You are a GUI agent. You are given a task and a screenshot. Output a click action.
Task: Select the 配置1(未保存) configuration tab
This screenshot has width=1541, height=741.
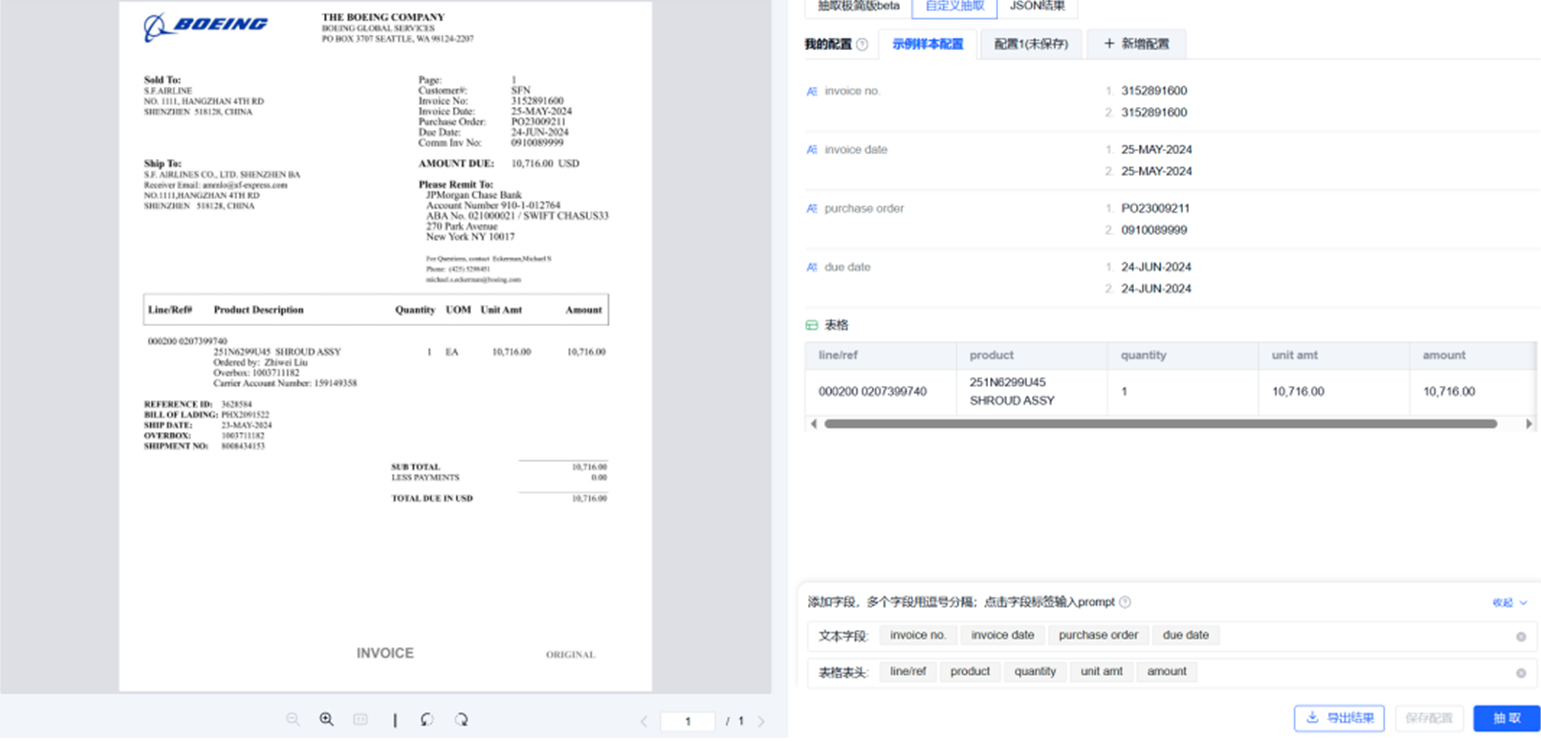(1031, 45)
